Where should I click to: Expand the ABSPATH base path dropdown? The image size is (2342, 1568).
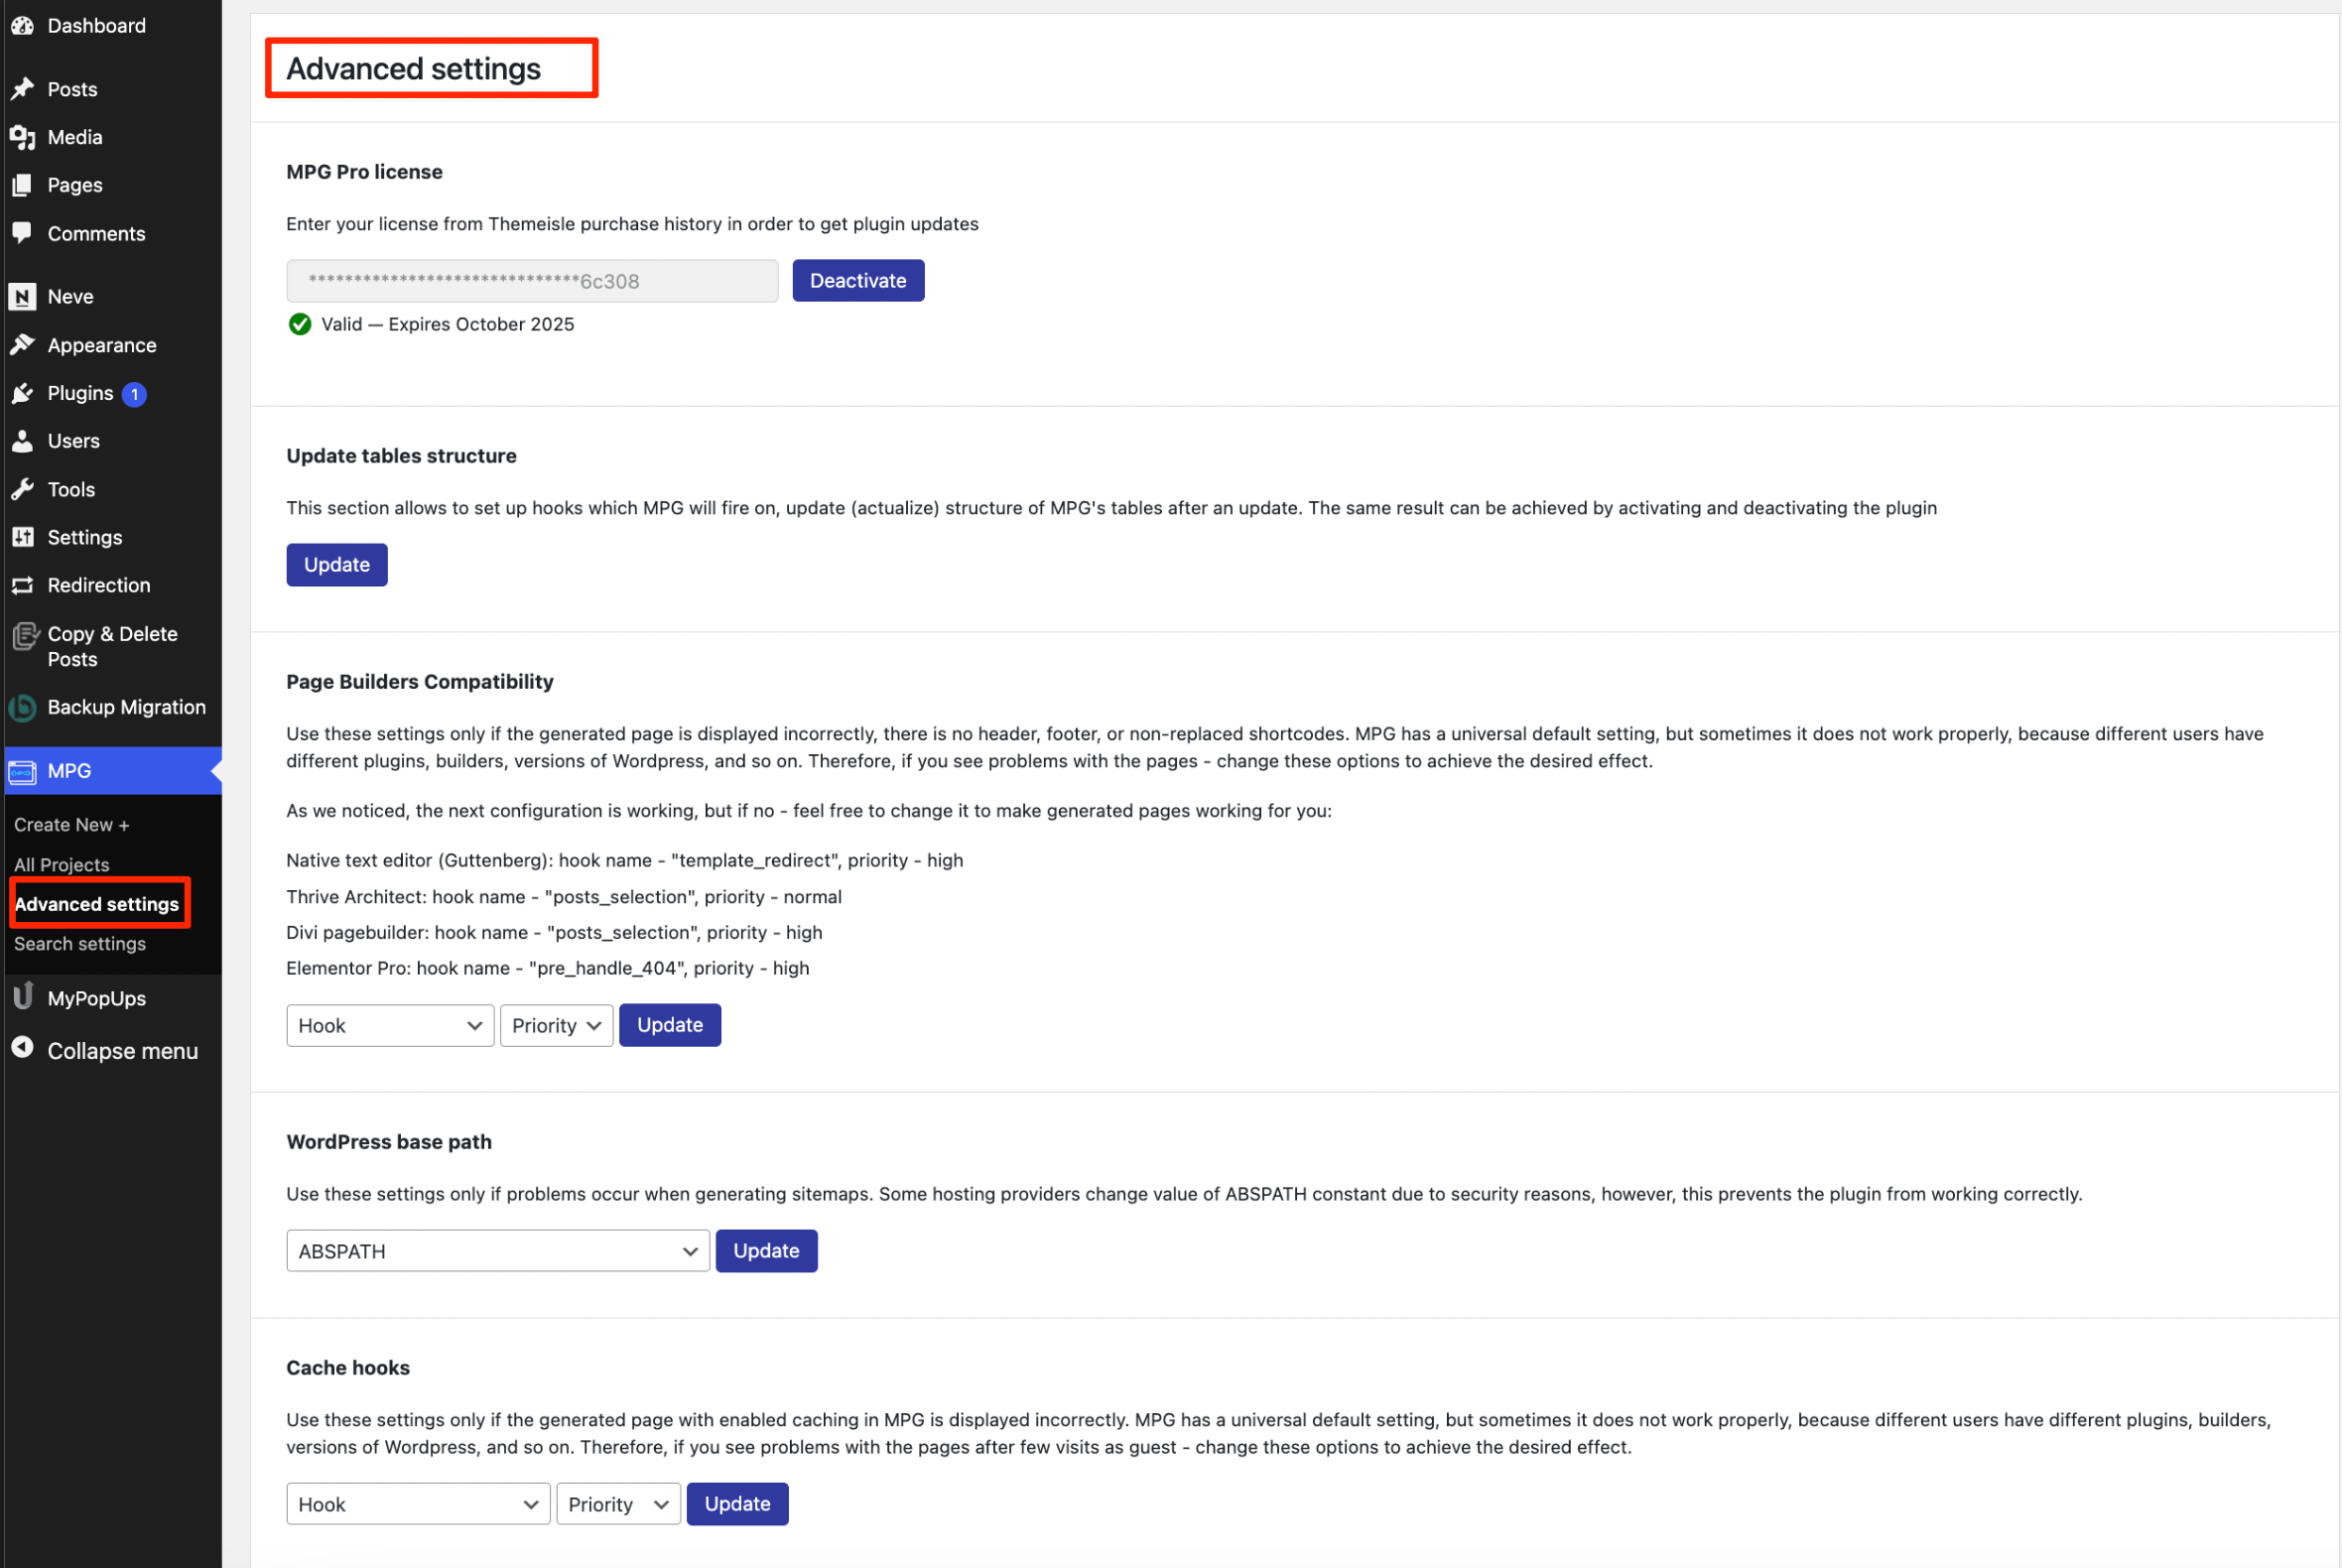coord(497,1251)
